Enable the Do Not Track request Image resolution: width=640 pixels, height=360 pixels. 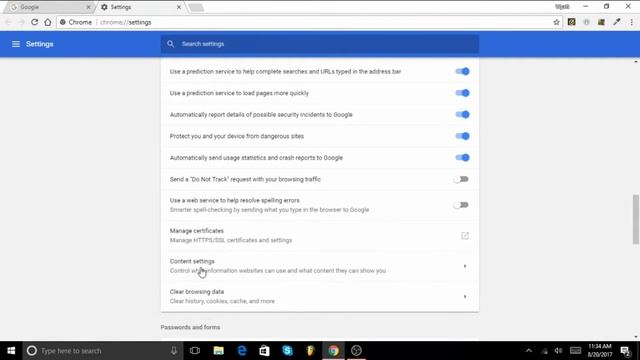[461, 179]
